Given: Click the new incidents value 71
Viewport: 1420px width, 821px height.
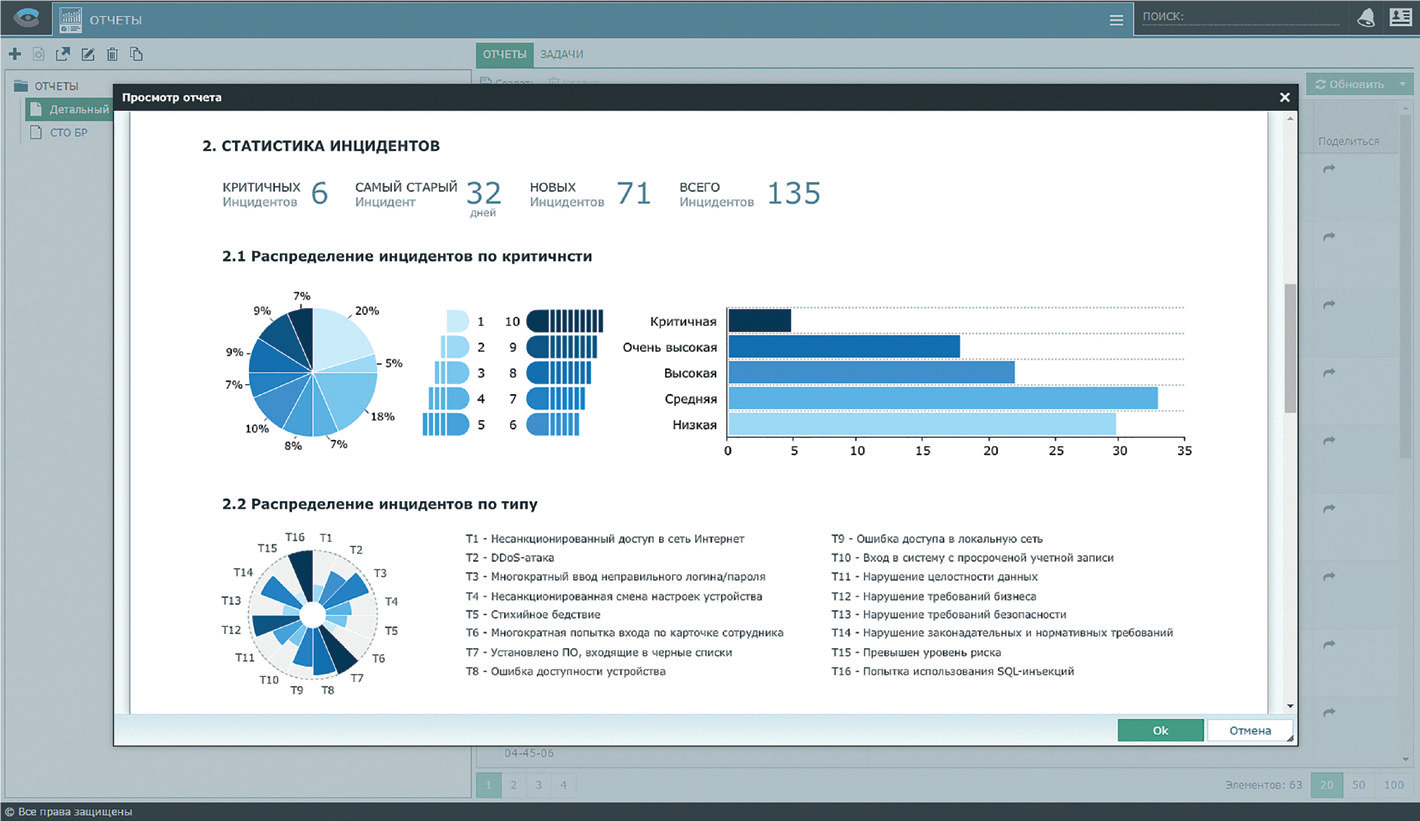Looking at the screenshot, I should pyautogui.click(x=633, y=194).
